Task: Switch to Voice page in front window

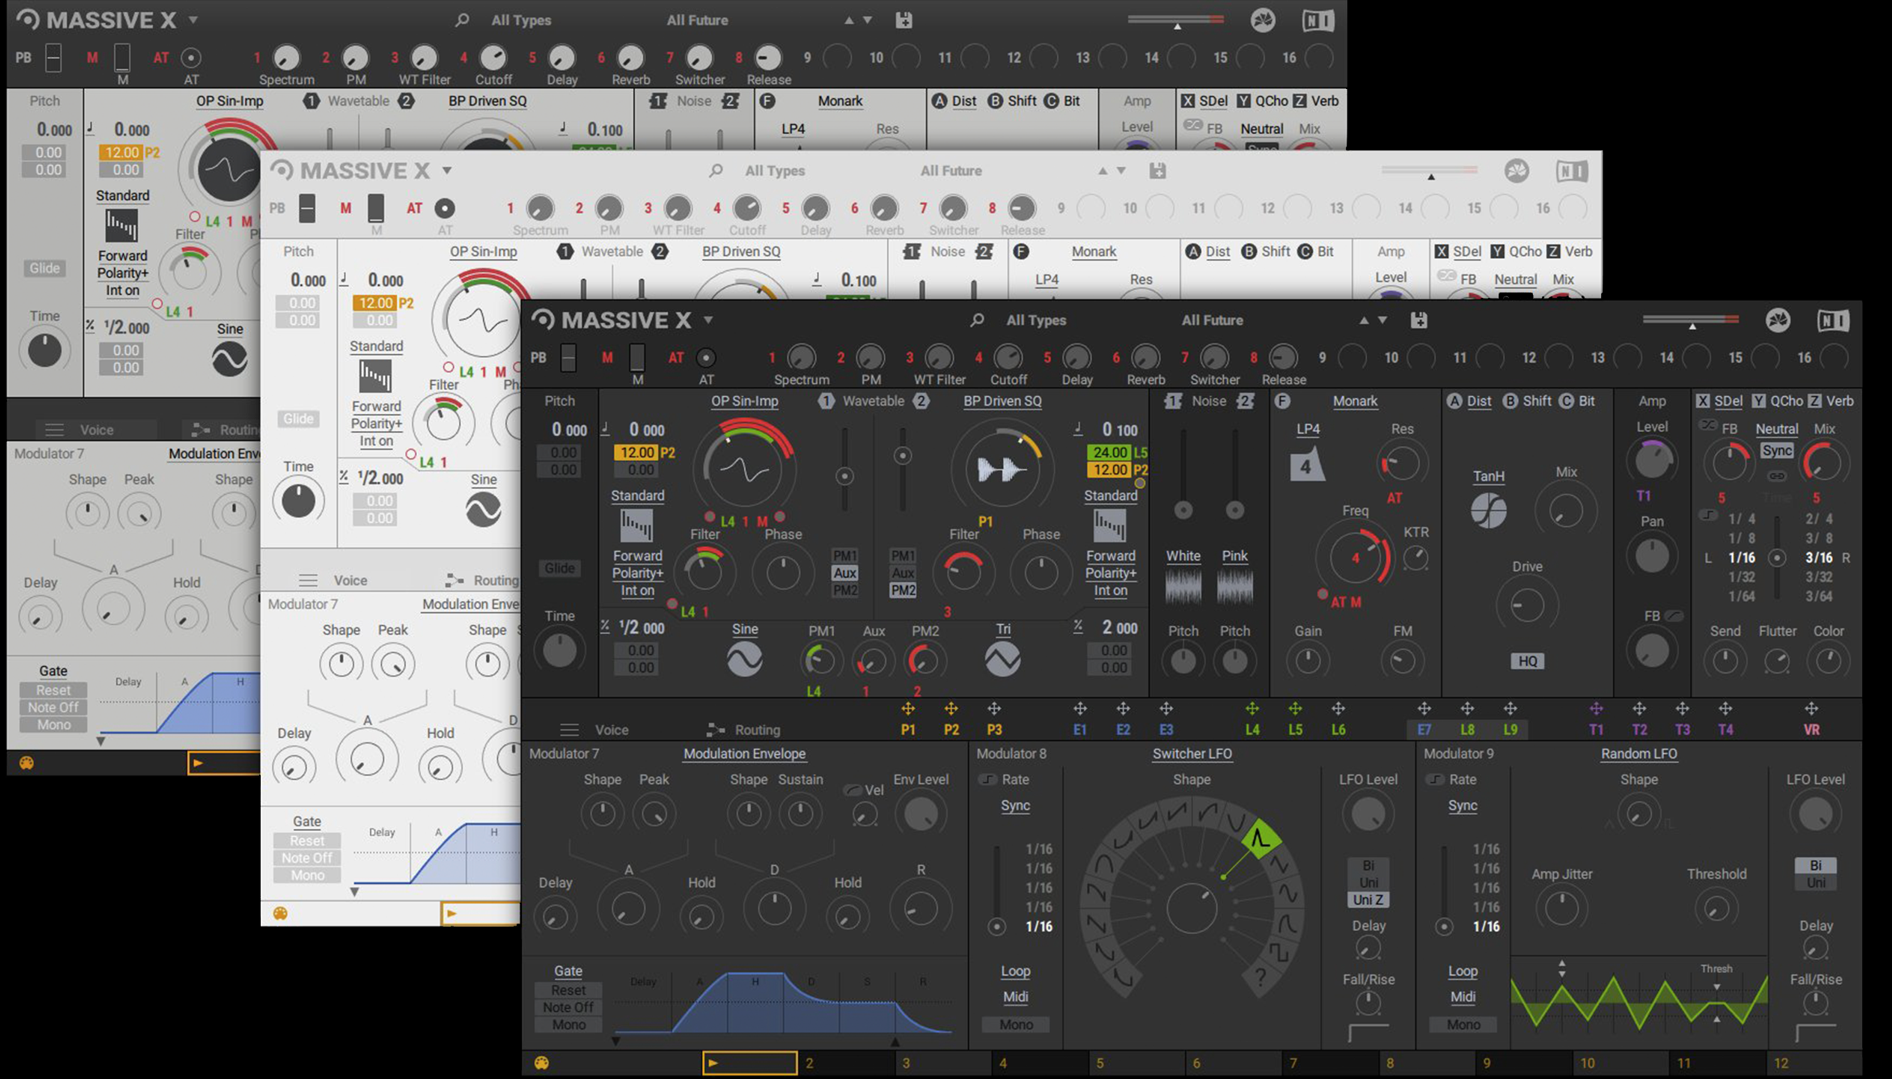Action: coord(612,730)
